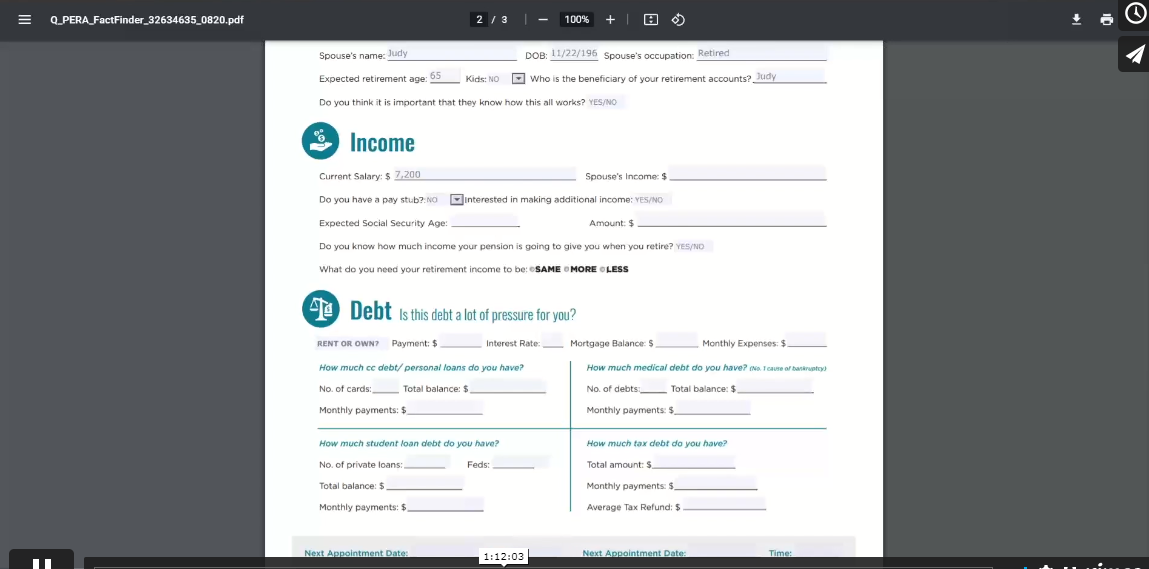Viewport: 1149px width, 569px height.
Task: Click the spouse DOB field
Action: [574, 54]
